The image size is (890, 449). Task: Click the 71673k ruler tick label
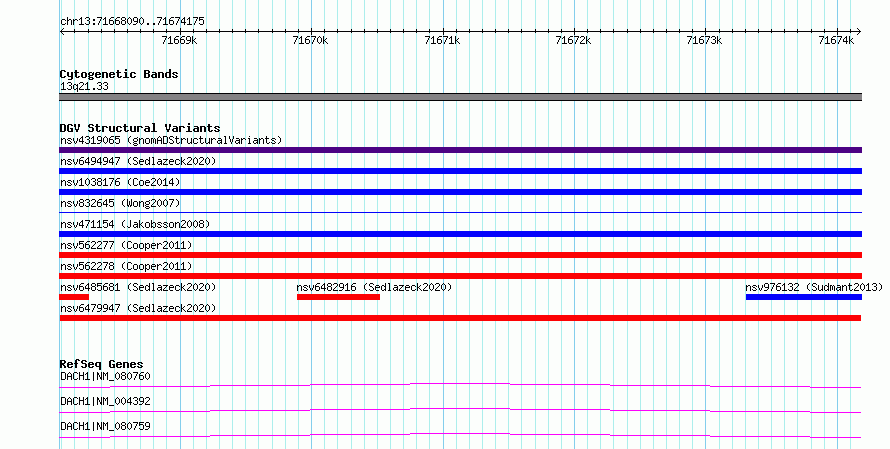tap(704, 40)
